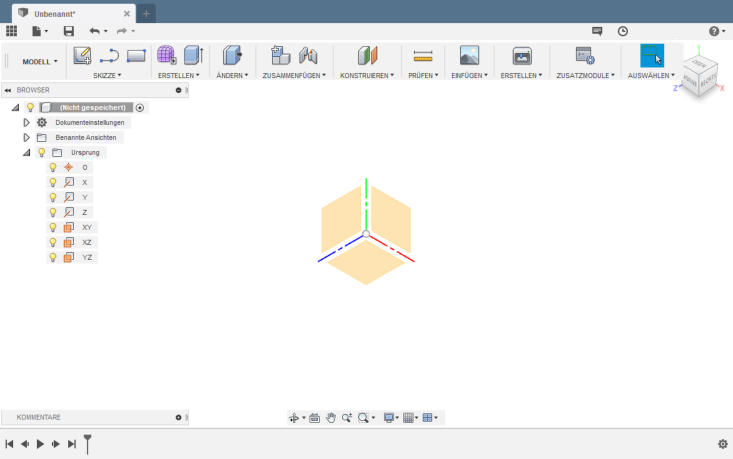Expand the Dokumenteinstellungen node
The width and height of the screenshot is (733, 459).
pos(27,122)
